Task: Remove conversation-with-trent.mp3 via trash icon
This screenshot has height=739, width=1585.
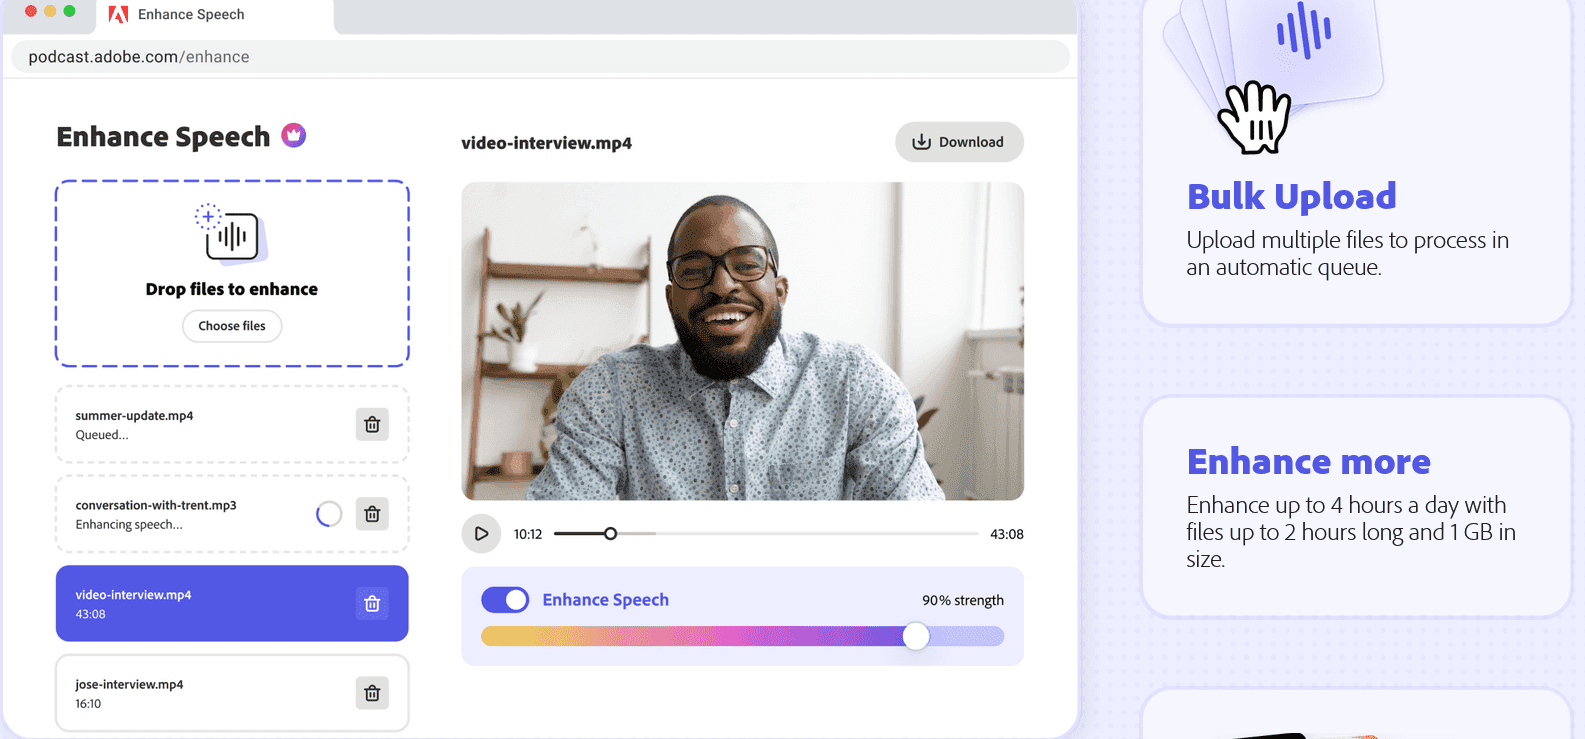Action: point(372,514)
